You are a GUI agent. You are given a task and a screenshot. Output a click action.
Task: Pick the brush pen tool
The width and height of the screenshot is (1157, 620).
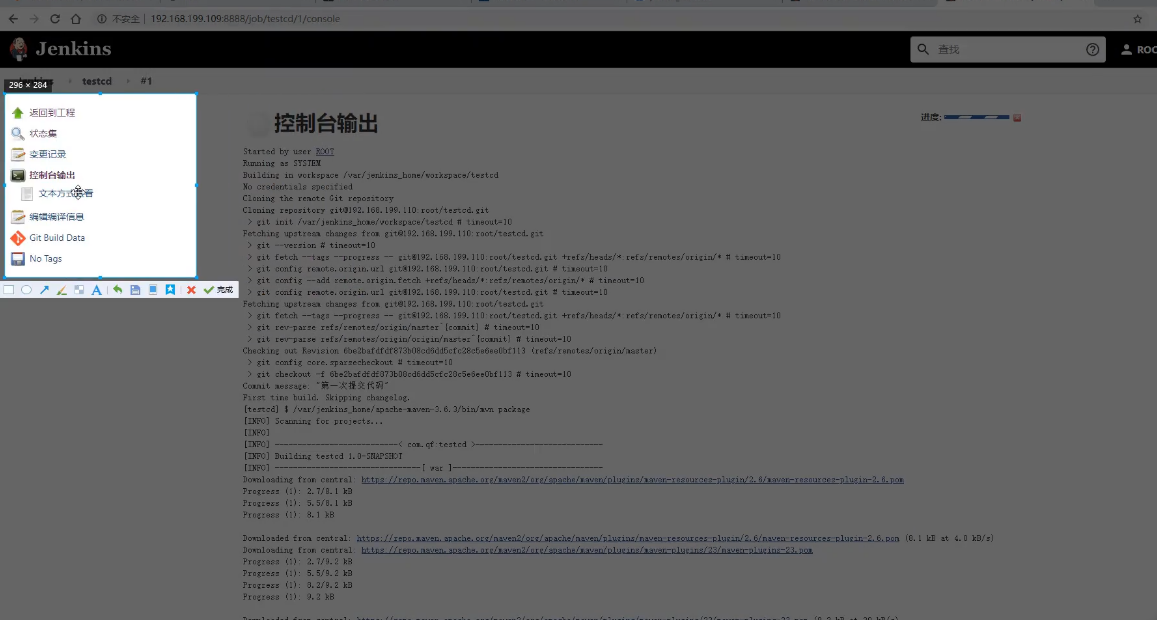(x=61, y=290)
